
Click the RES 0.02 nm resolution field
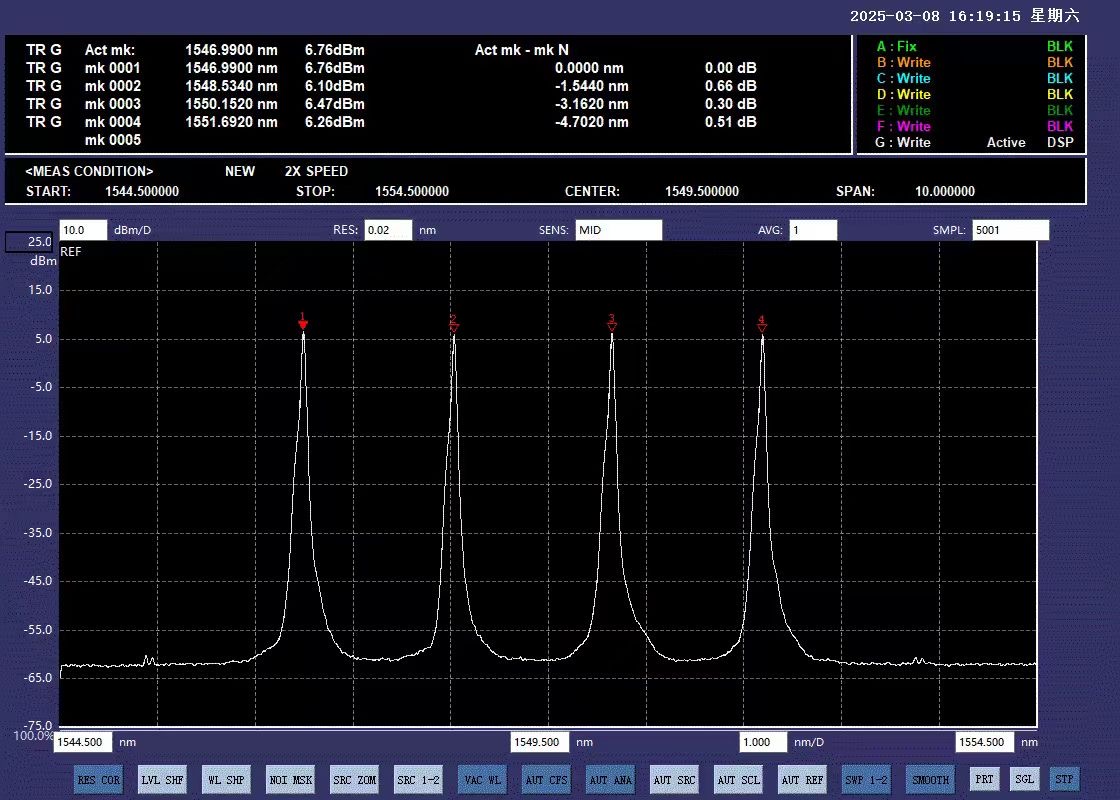tap(388, 230)
